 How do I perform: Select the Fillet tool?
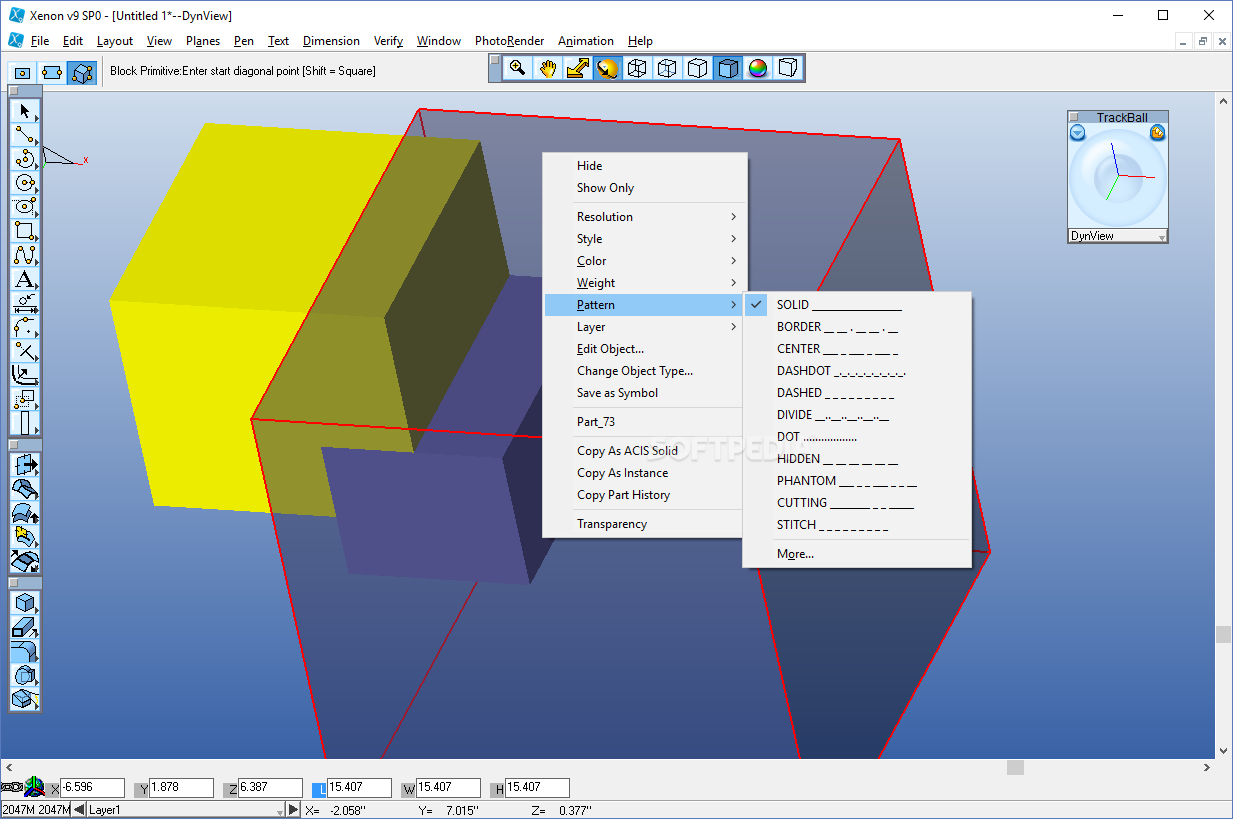coord(25,327)
